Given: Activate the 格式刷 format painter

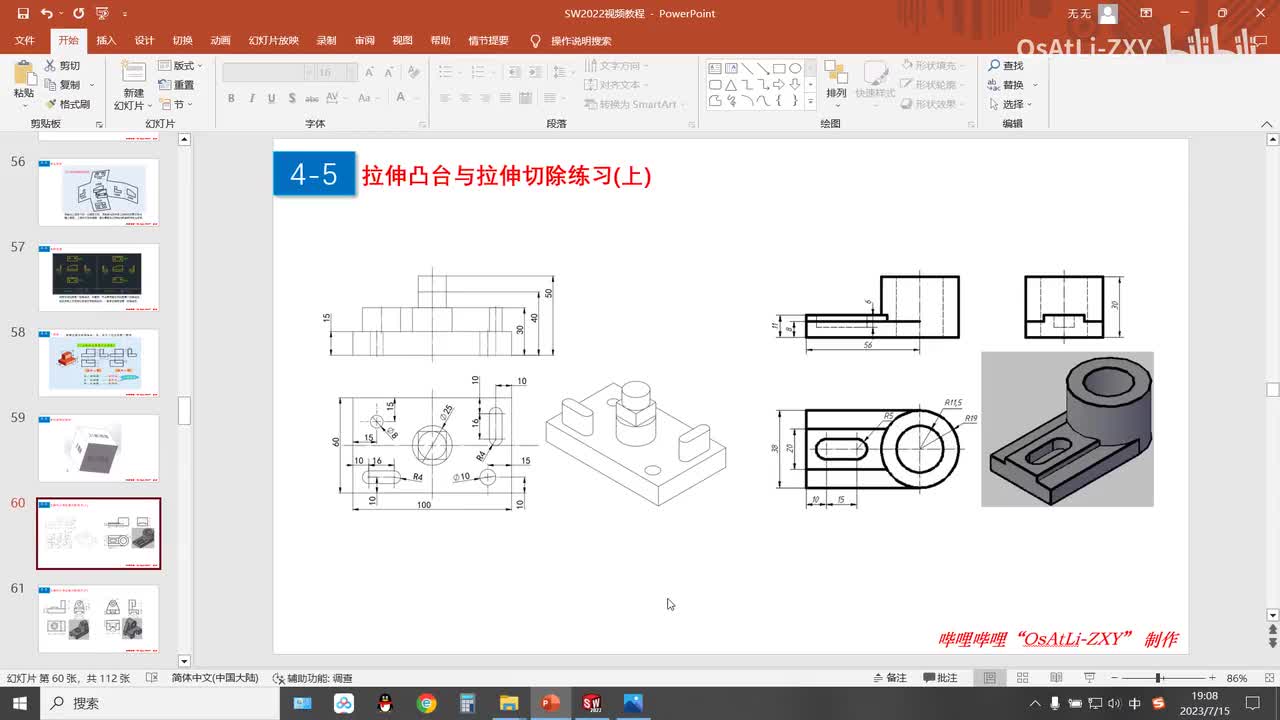Looking at the screenshot, I should click(x=67, y=104).
